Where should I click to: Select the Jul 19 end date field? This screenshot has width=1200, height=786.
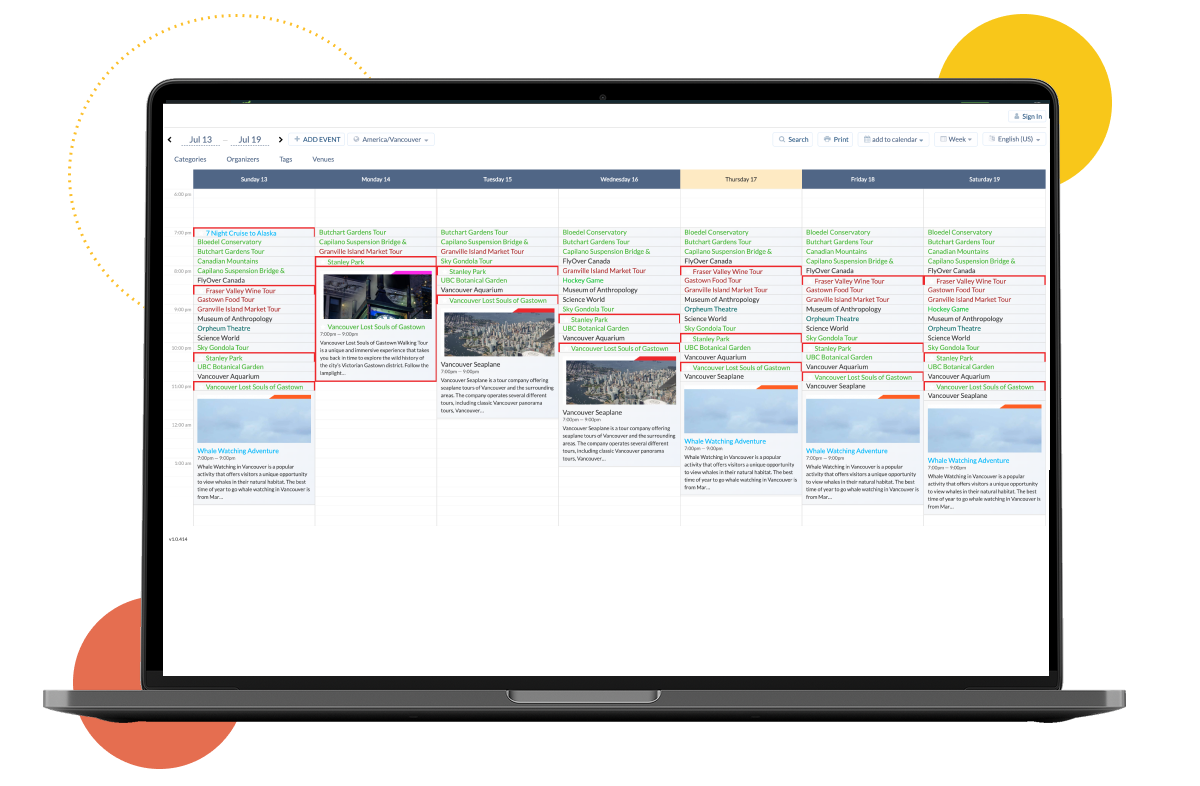pyautogui.click(x=250, y=140)
